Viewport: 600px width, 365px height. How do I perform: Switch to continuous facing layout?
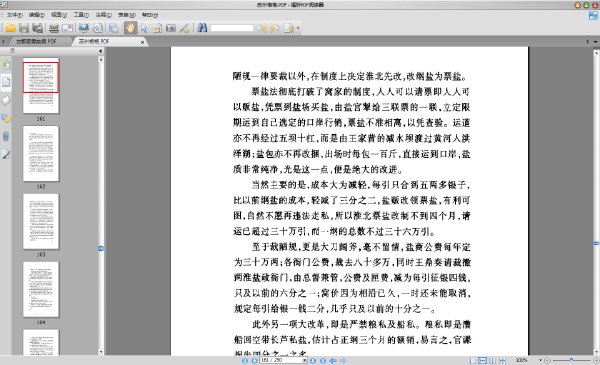coord(502,360)
